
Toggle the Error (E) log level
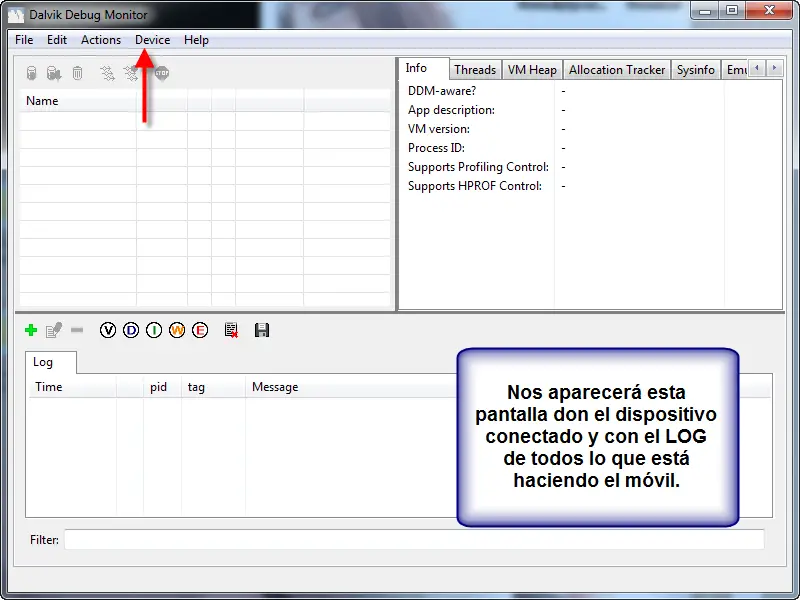pyautogui.click(x=200, y=330)
